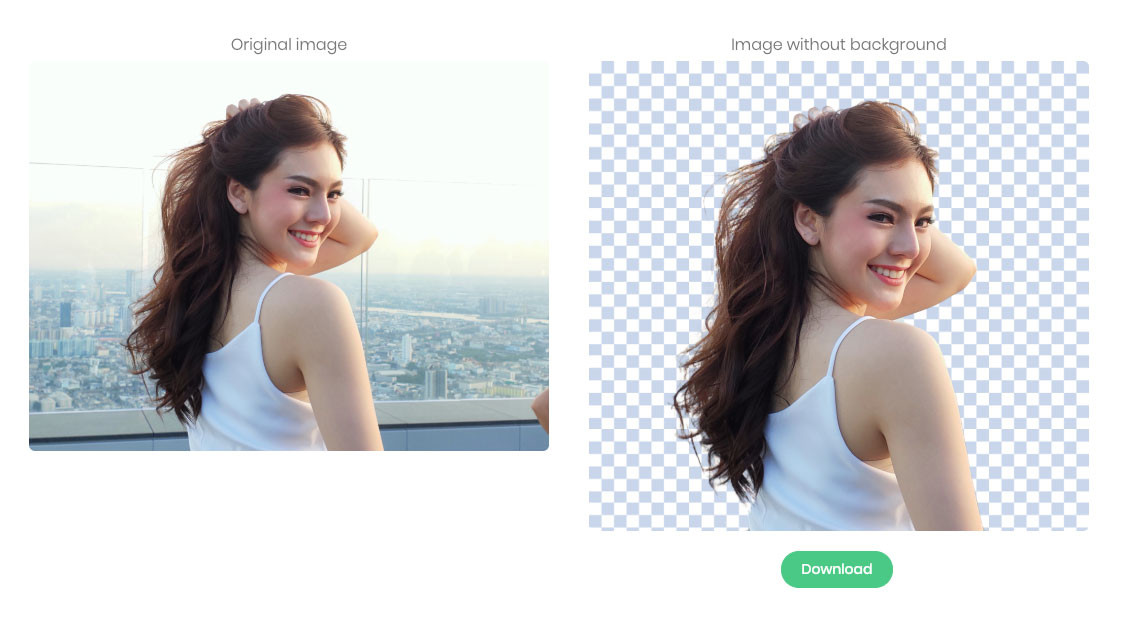This screenshot has width=1128, height=620.
Task: Click the green Download button
Action: point(836,569)
